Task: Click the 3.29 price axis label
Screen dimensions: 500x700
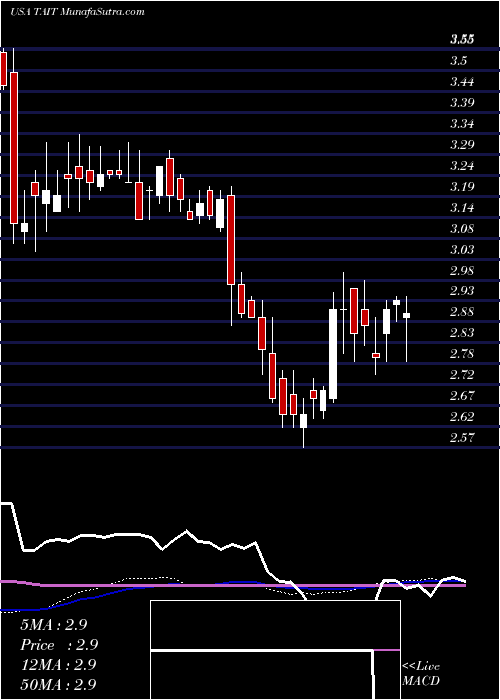Action: click(x=462, y=145)
